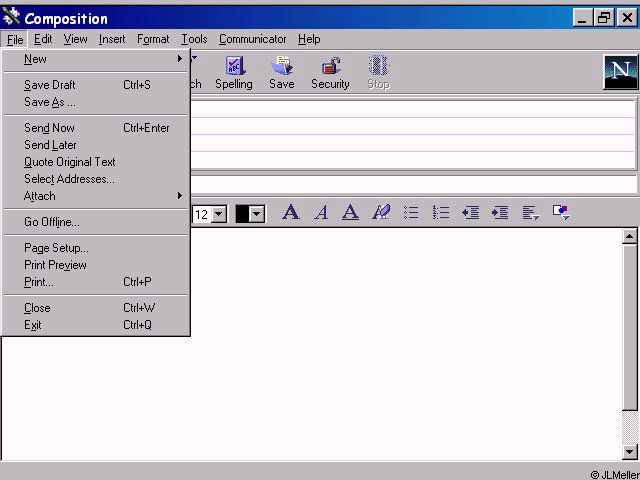Choose Print Preview menu entry
This screenshot has width=640, height=480.
(x=96, y=265)
